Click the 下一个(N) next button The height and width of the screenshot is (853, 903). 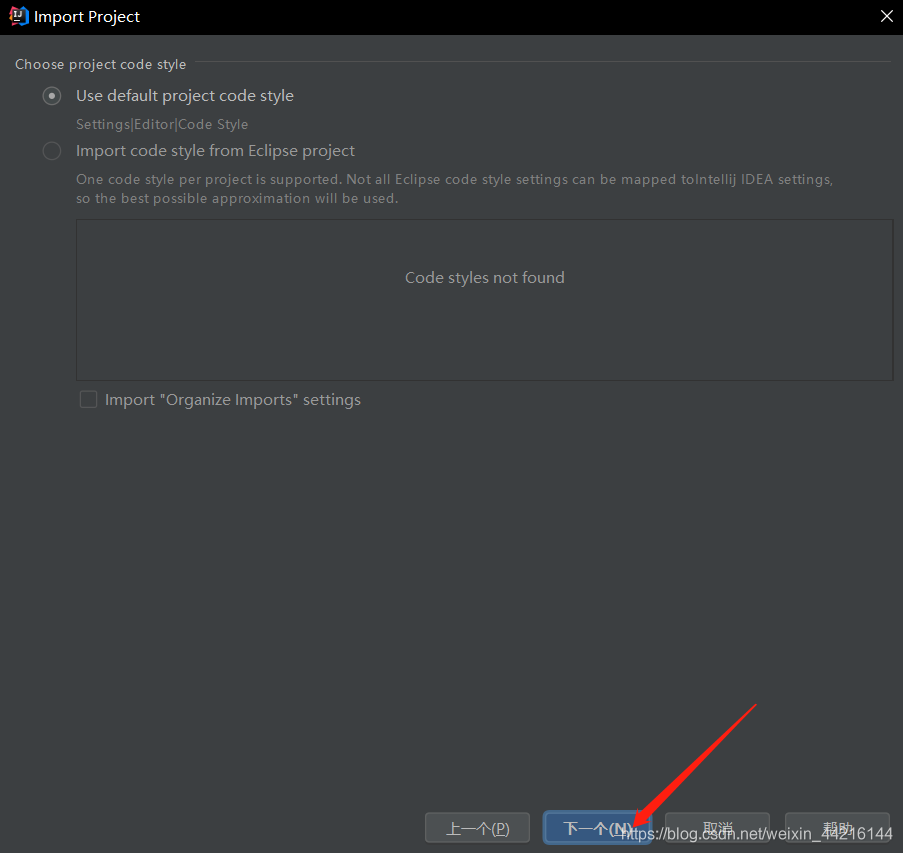[x=597, y=828]
